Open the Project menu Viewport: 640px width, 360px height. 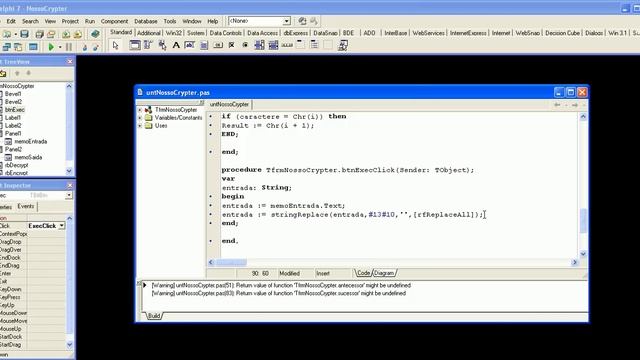[70, 21]
